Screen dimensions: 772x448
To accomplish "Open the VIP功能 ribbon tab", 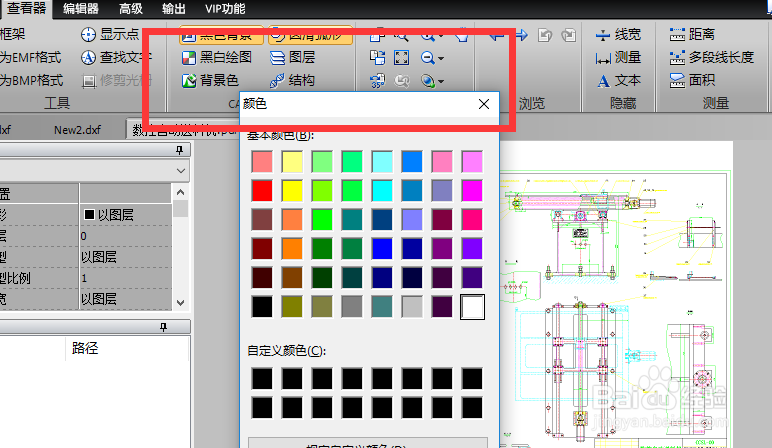I will click(x=225, y=9).
